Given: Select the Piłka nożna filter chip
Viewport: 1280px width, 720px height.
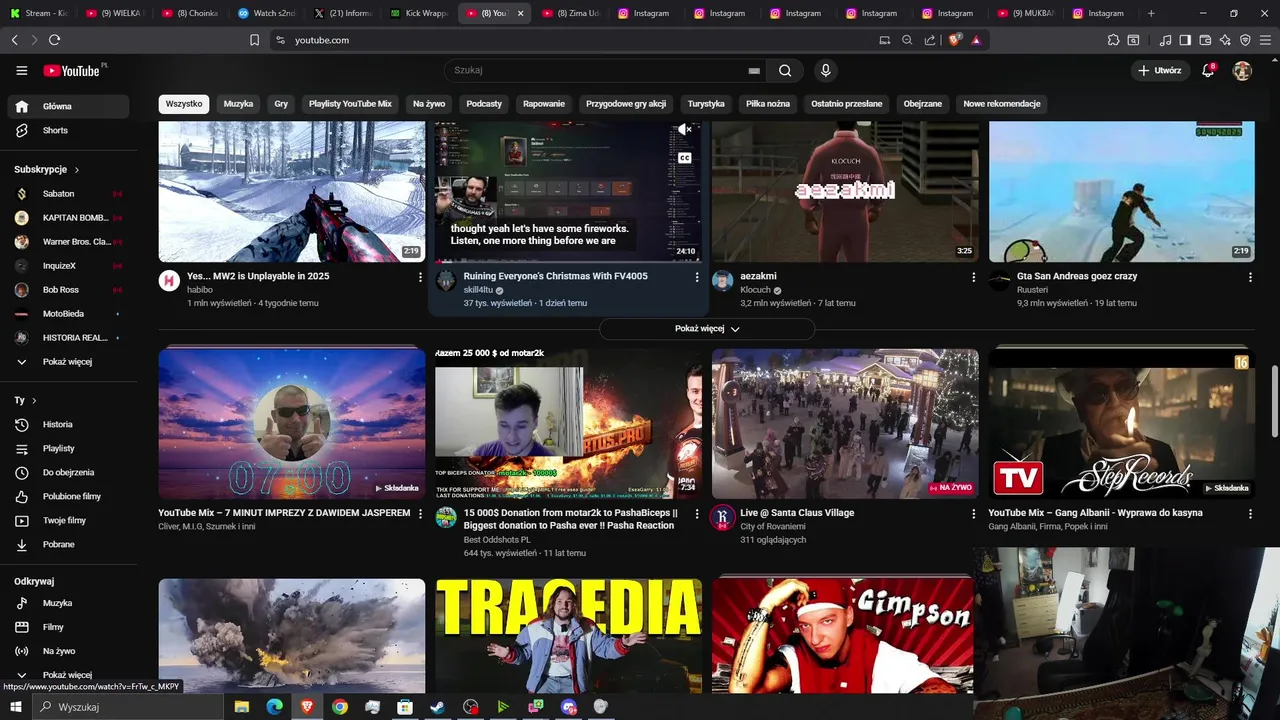Looking at the screenshot, I should [768, 104].
